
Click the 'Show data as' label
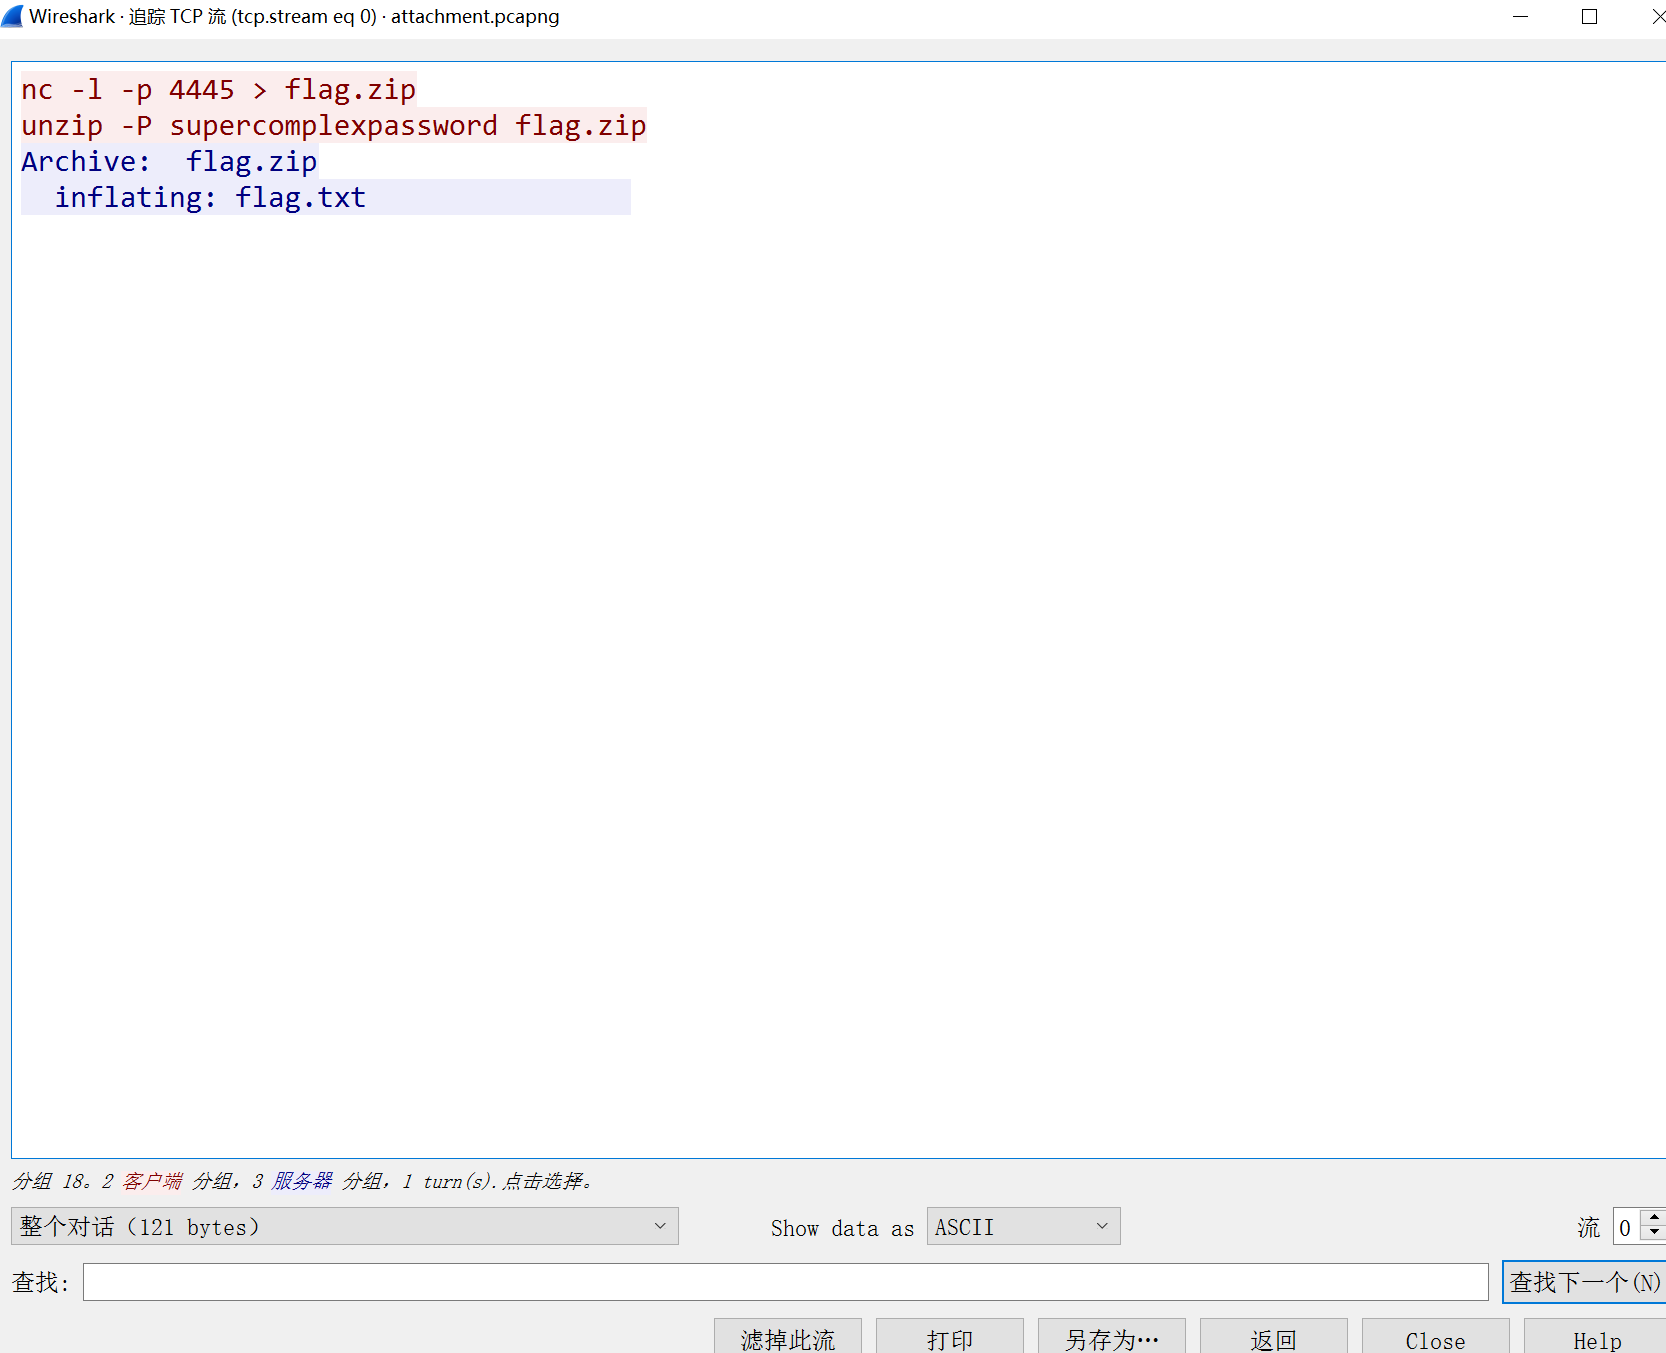click(x=842, y=1228)
